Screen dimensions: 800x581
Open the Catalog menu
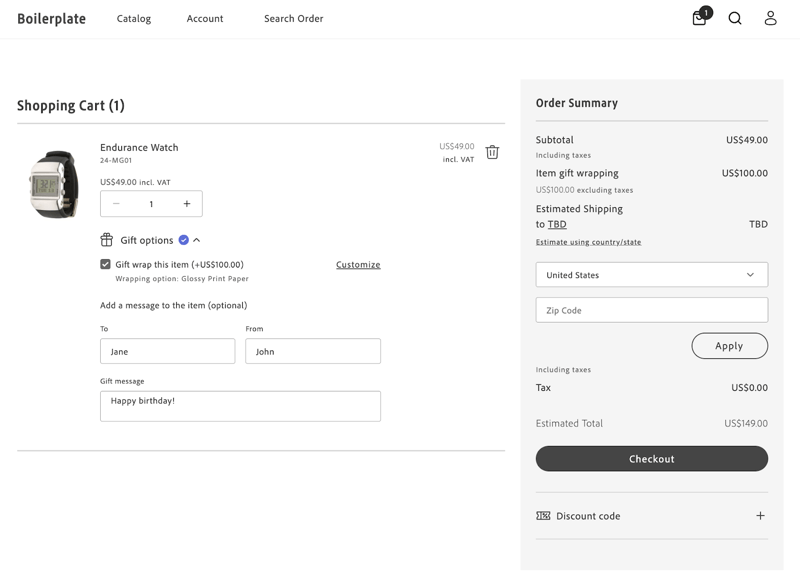pyautogui.click(x=134, y=18)
